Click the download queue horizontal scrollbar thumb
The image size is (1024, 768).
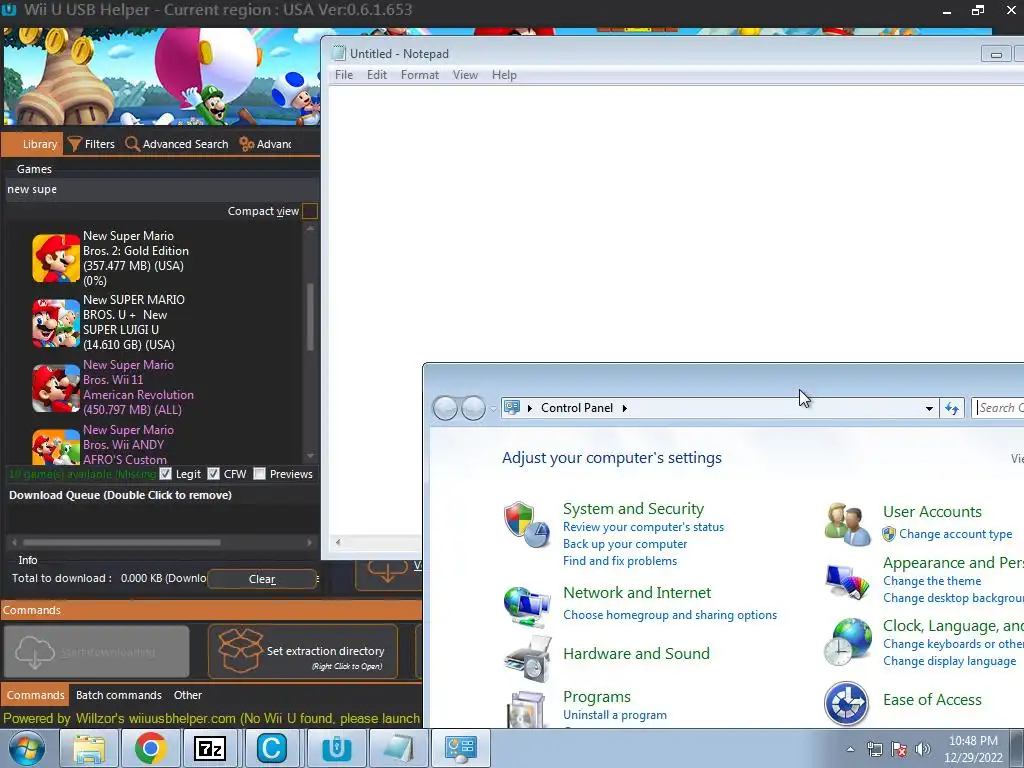coord(122,542)
